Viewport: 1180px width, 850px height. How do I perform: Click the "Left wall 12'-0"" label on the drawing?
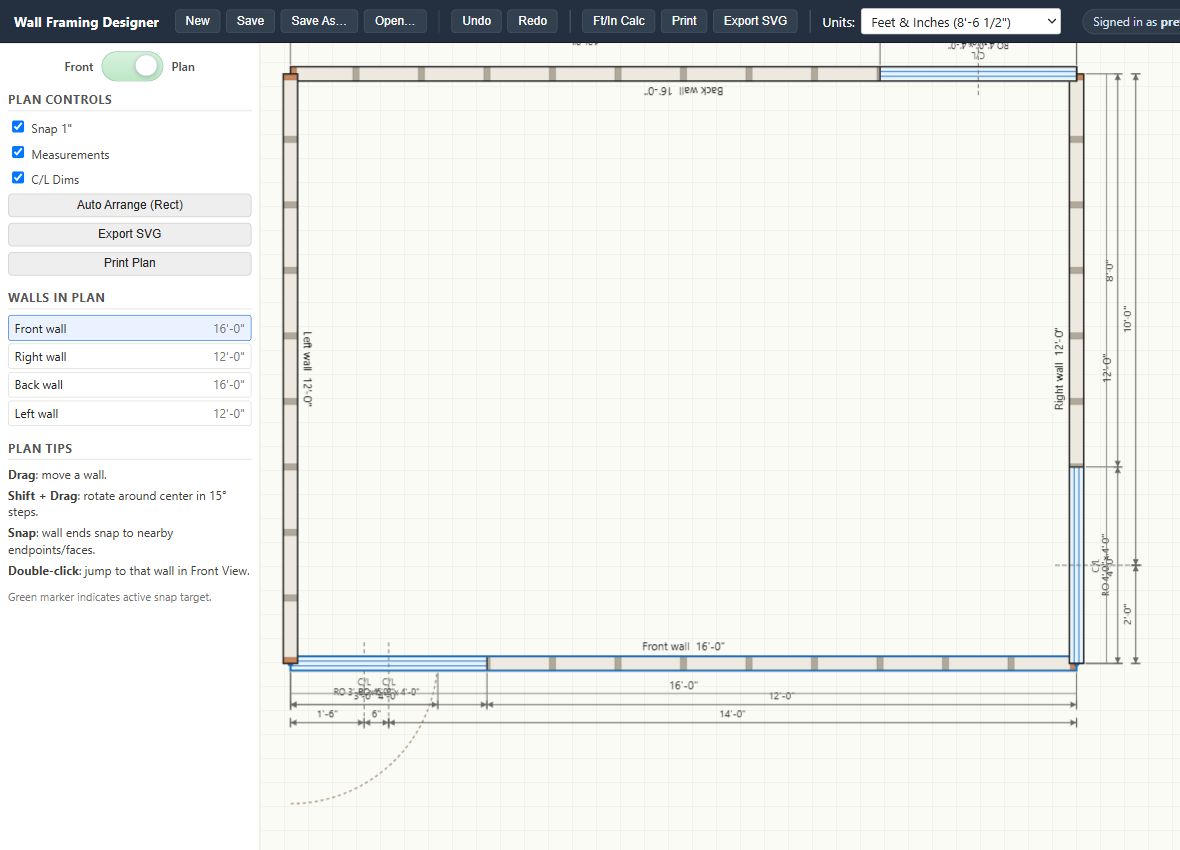pyautogui.click(x=307, y=369)
